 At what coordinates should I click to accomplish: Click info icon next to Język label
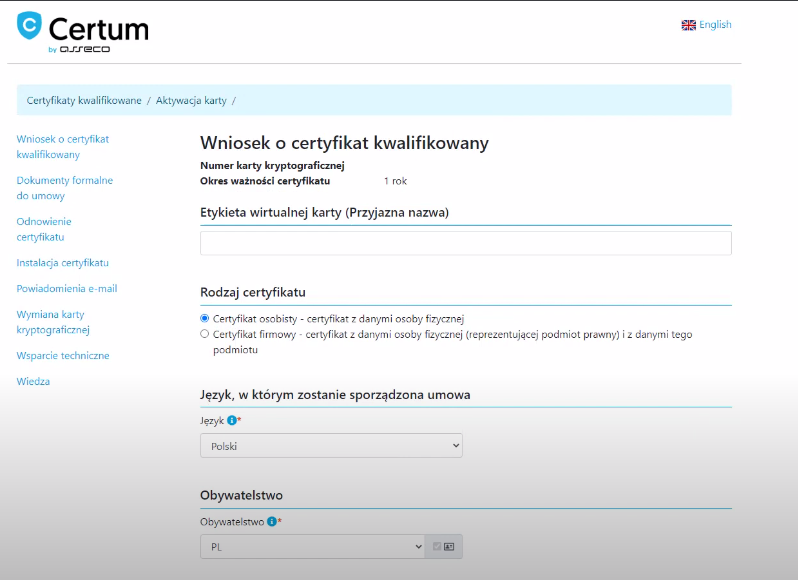click(x=232, y=420)
